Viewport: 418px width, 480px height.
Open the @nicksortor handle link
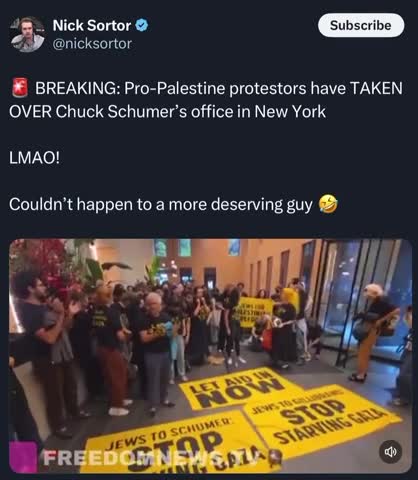tap(92, 44)
